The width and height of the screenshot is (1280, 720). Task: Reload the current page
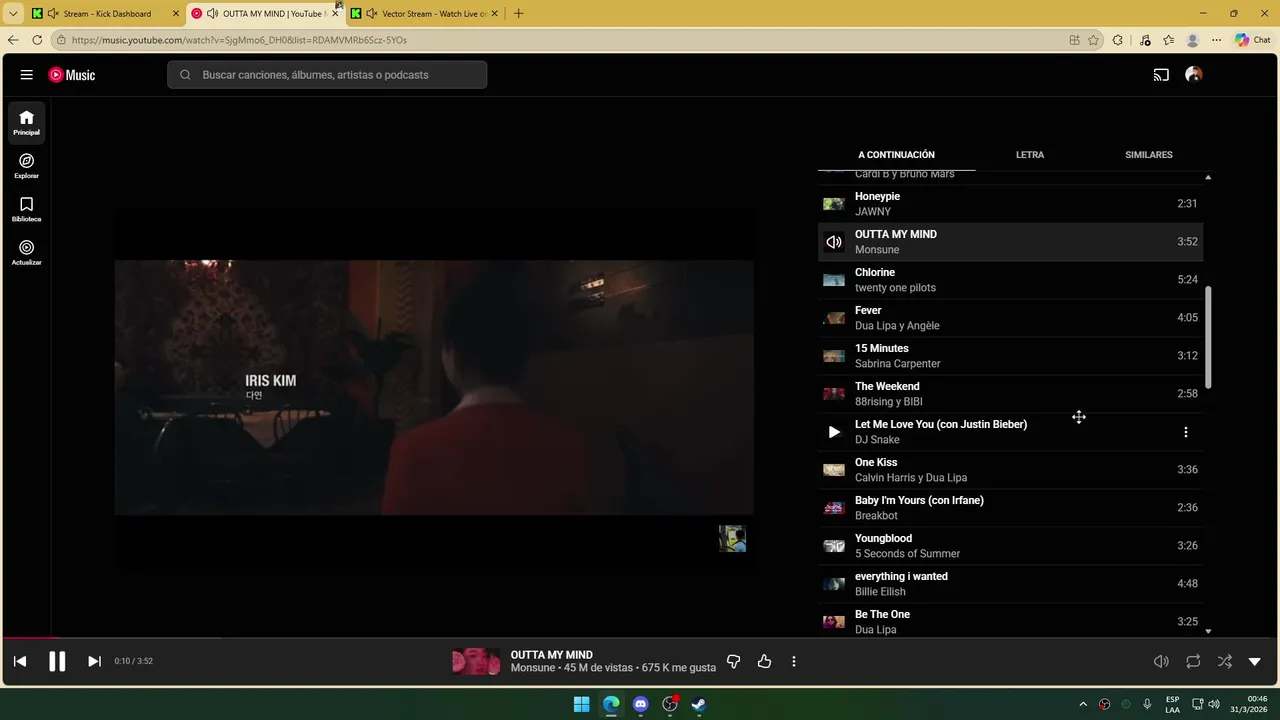point(37,40)
